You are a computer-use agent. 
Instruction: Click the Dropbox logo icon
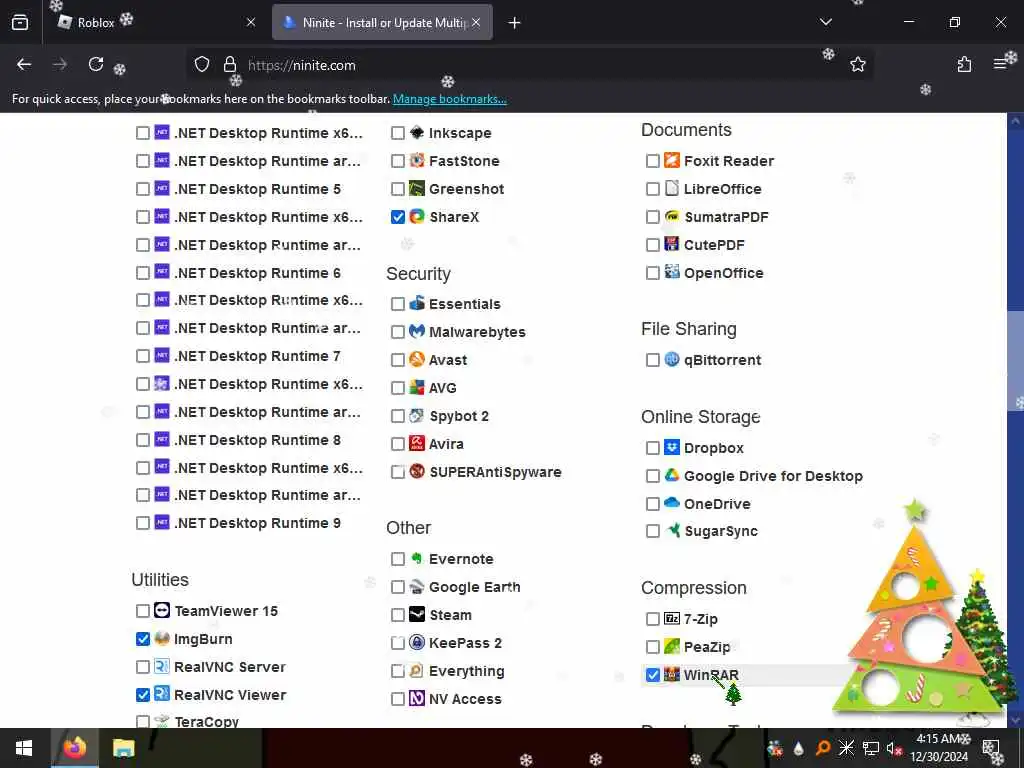pos(672,447)
